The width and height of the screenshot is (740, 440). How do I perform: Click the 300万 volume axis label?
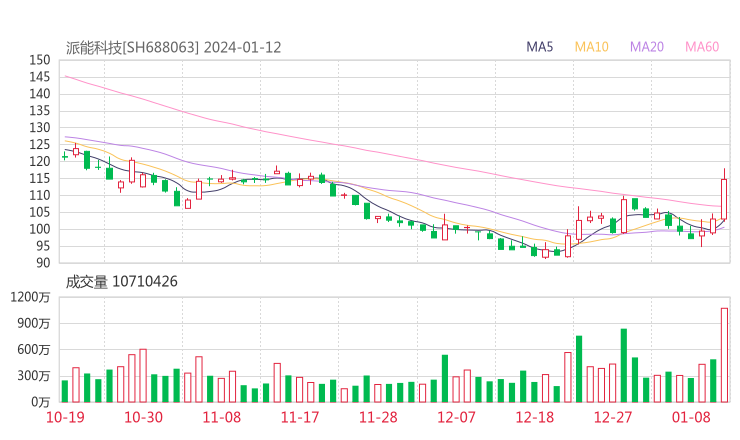pyautogui.click(x=34, y=376)
